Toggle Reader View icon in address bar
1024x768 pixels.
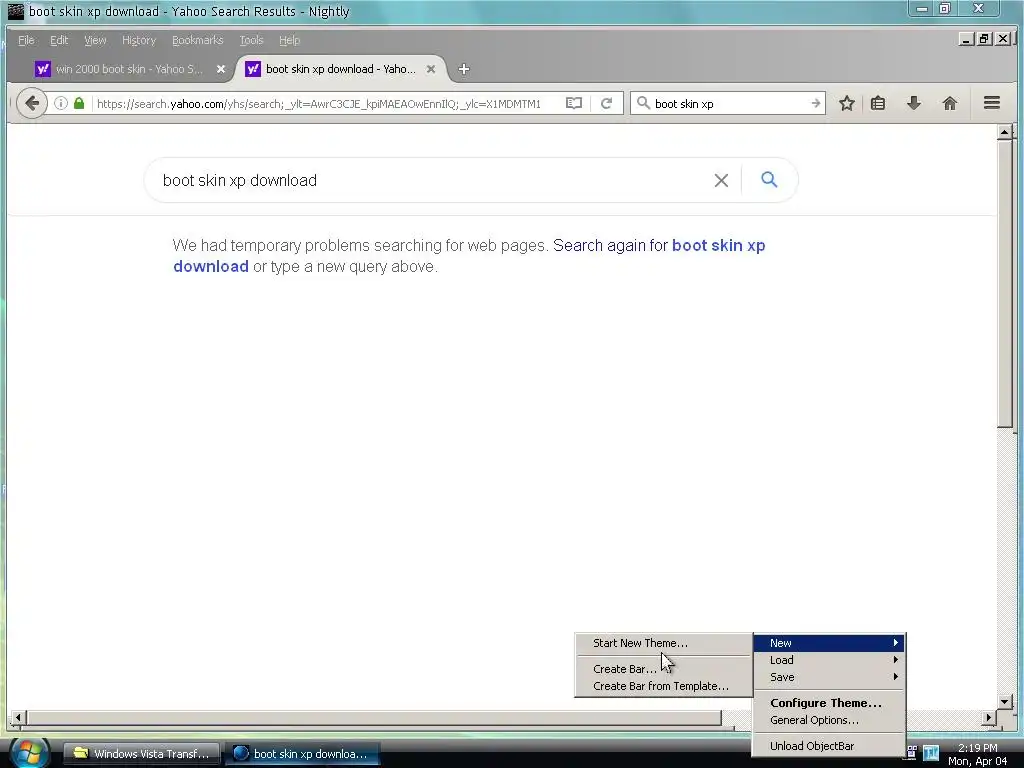573,103
